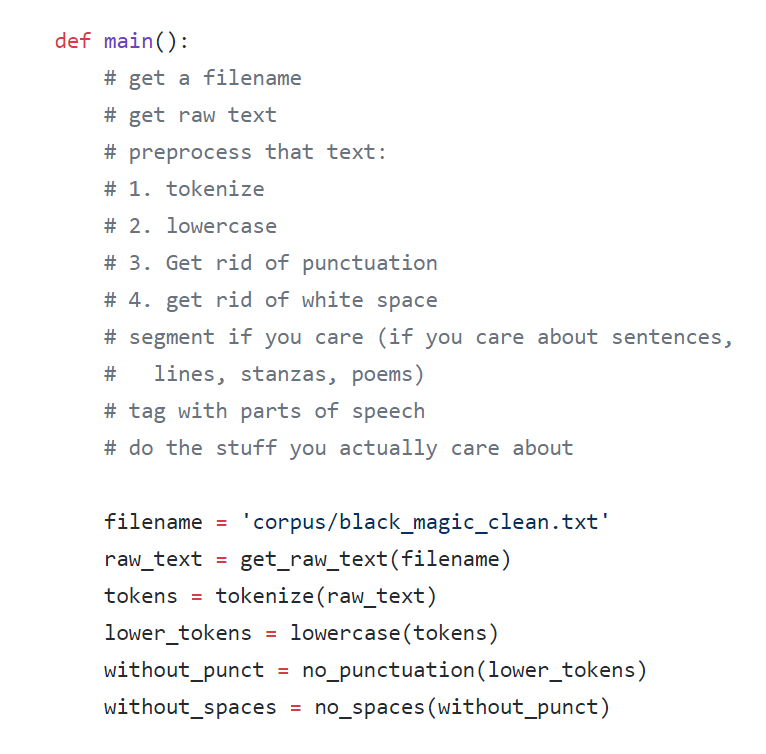The height and width of the screenshot is (754, 766).
Task: Click the '# get raw text' comment line
Action: click(x=191, y=116)
